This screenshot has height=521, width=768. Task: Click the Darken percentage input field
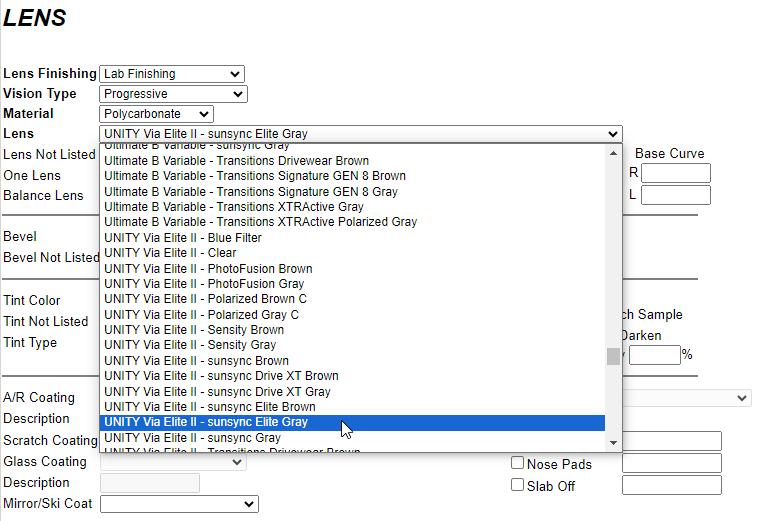[654, 355]
